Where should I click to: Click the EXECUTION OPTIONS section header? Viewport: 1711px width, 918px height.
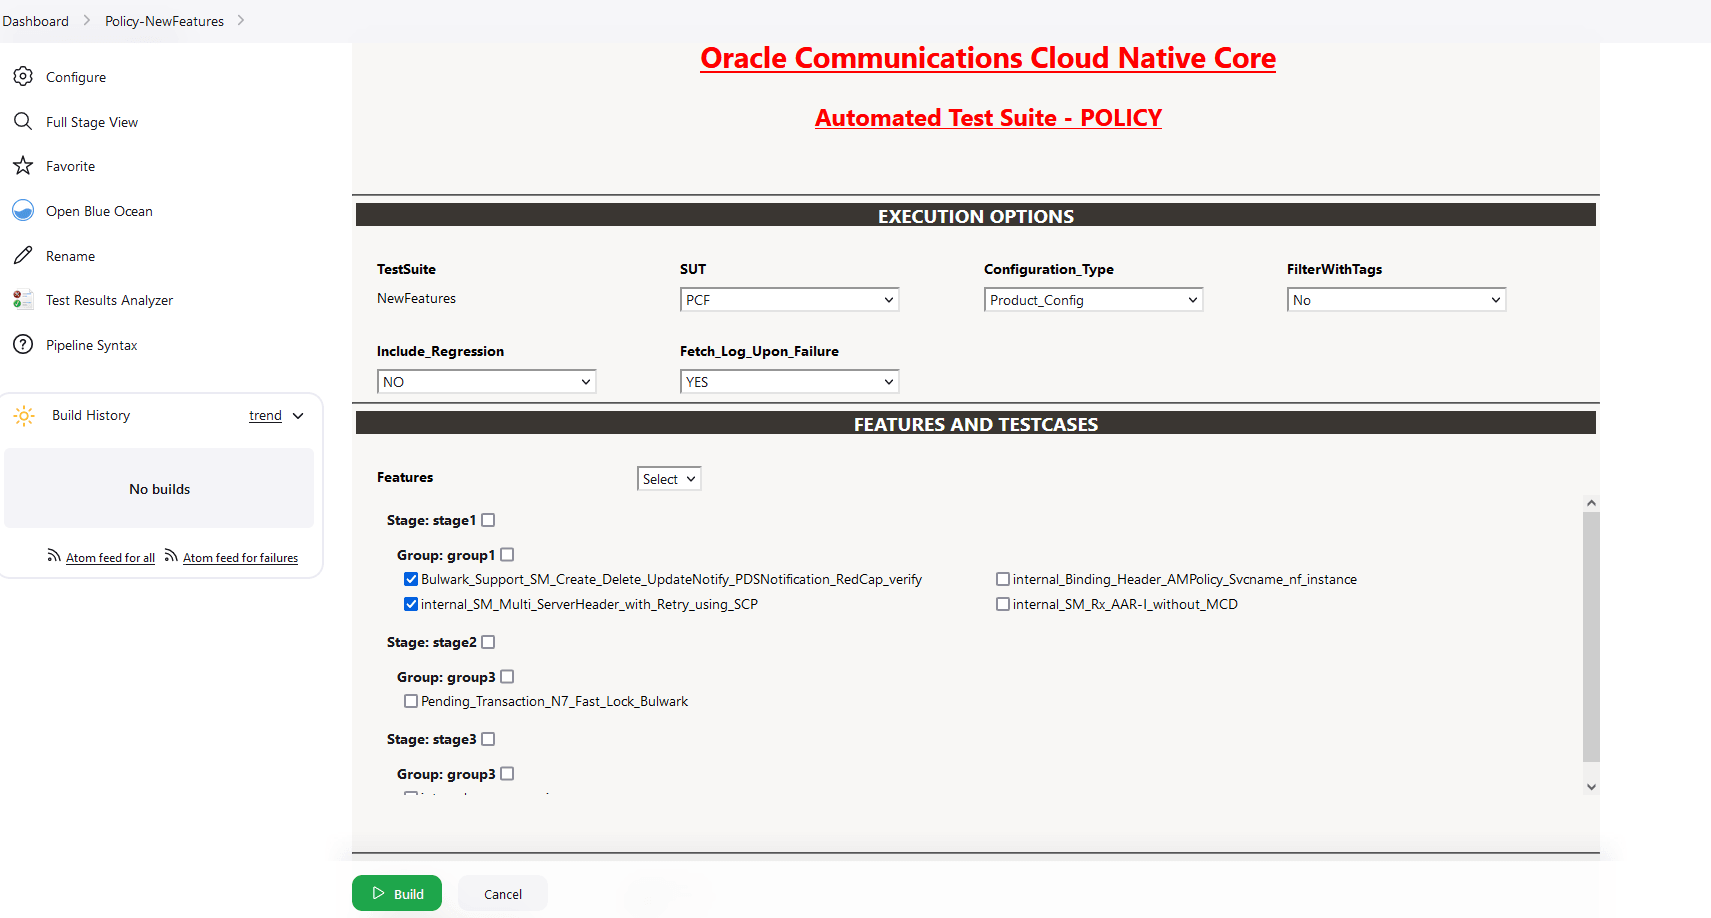976,216
